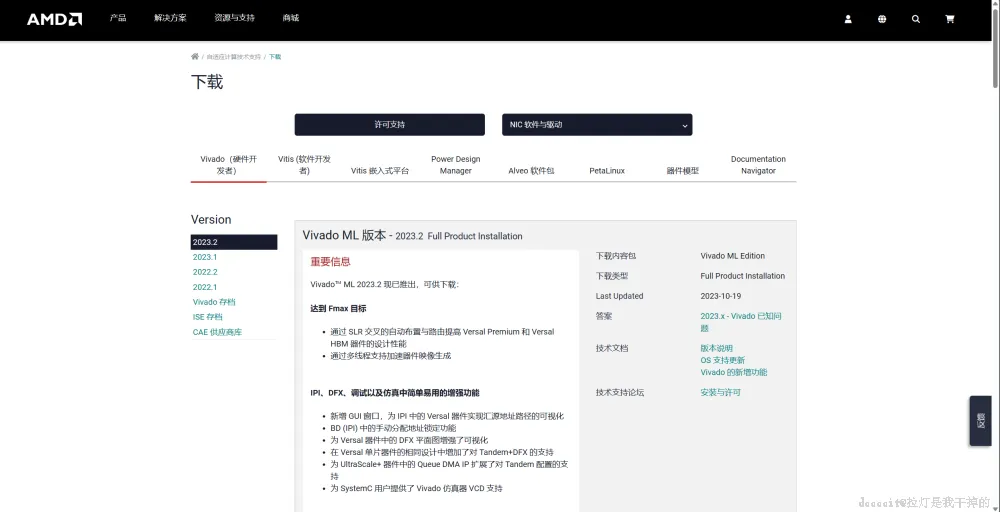
Task: Select version 2023.2 in the list
Action: (234, 242)
